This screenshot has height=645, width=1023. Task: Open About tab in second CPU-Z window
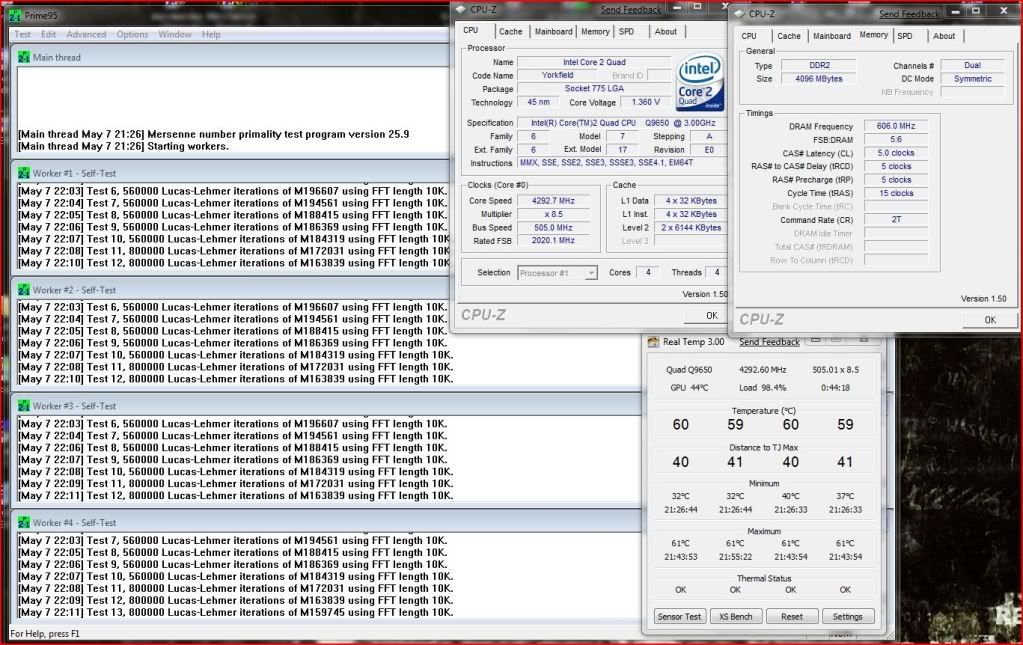(944, 36)
